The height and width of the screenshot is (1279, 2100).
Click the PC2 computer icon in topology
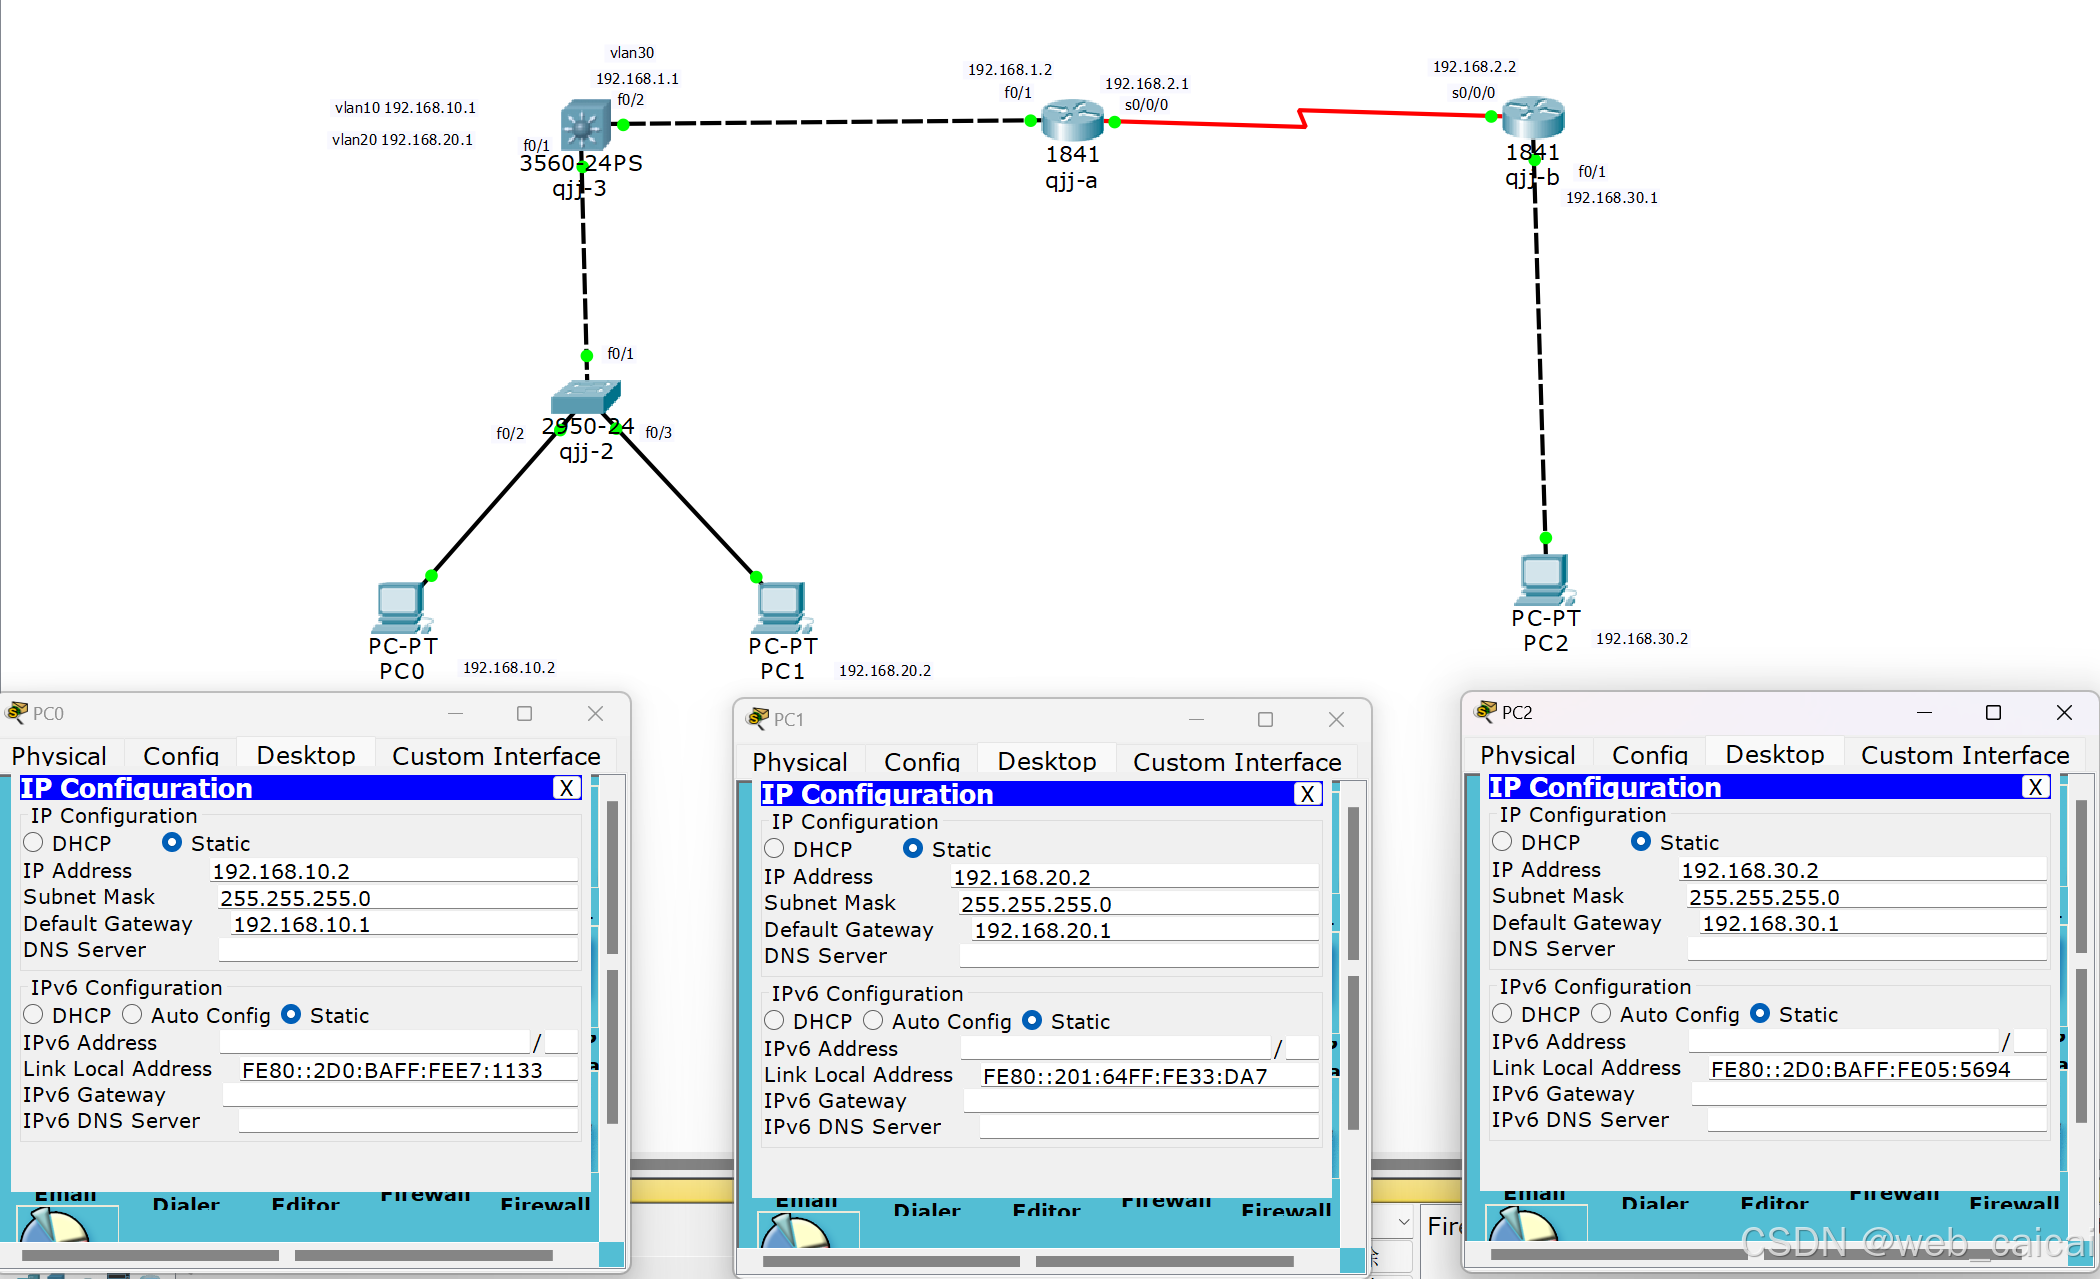1544,578
